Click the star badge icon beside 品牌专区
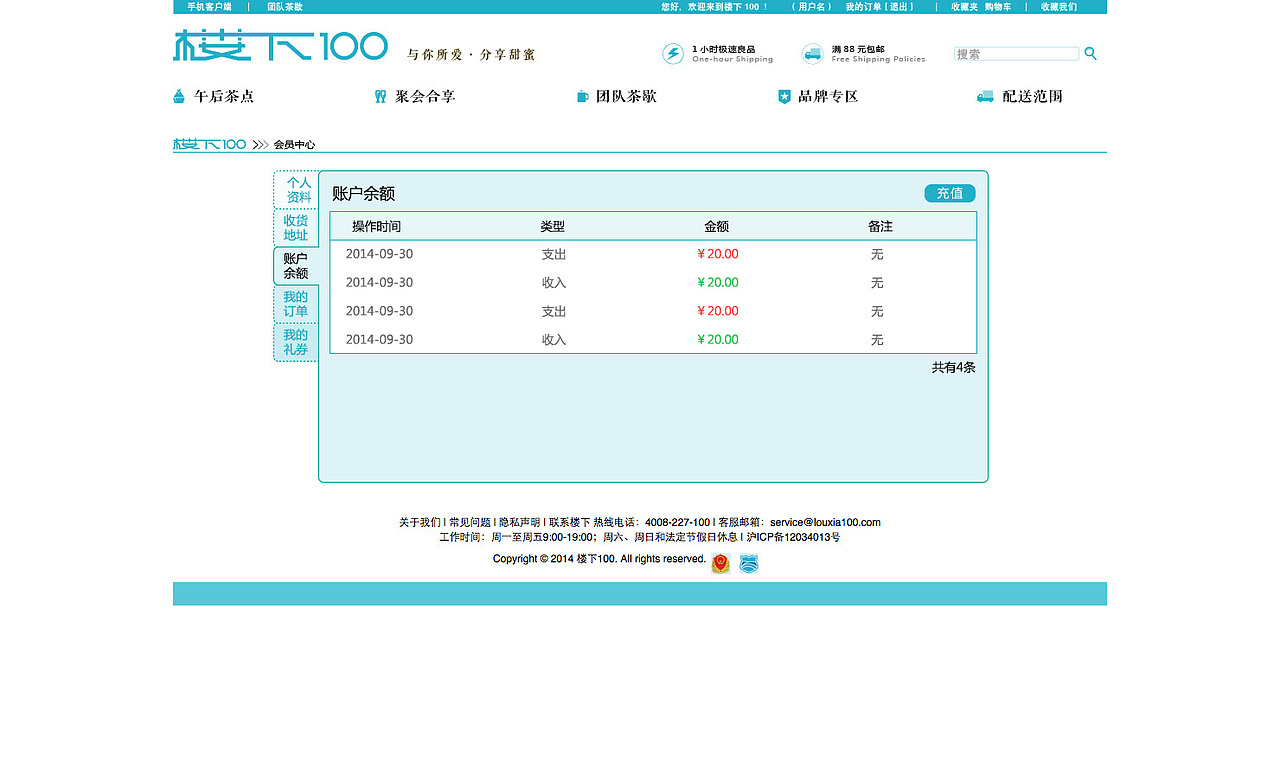This screenshot has height=763, width=1280. tap(784, 96)
